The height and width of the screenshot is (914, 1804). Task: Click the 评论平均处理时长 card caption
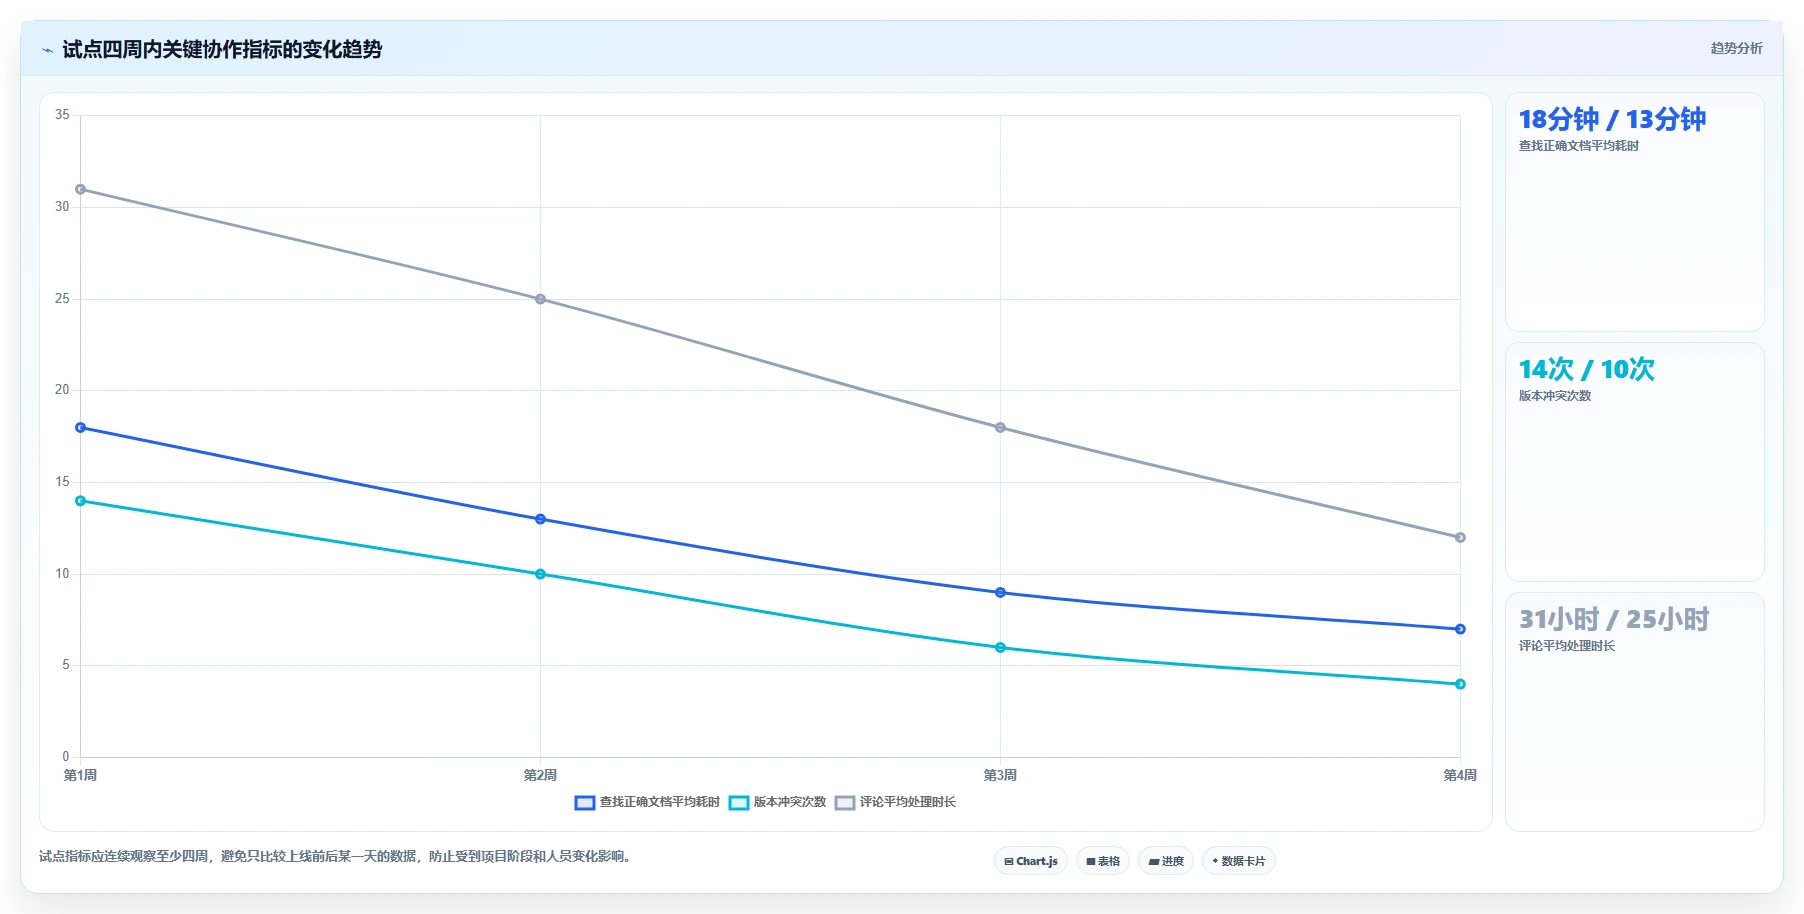[x=1567, y=646]
